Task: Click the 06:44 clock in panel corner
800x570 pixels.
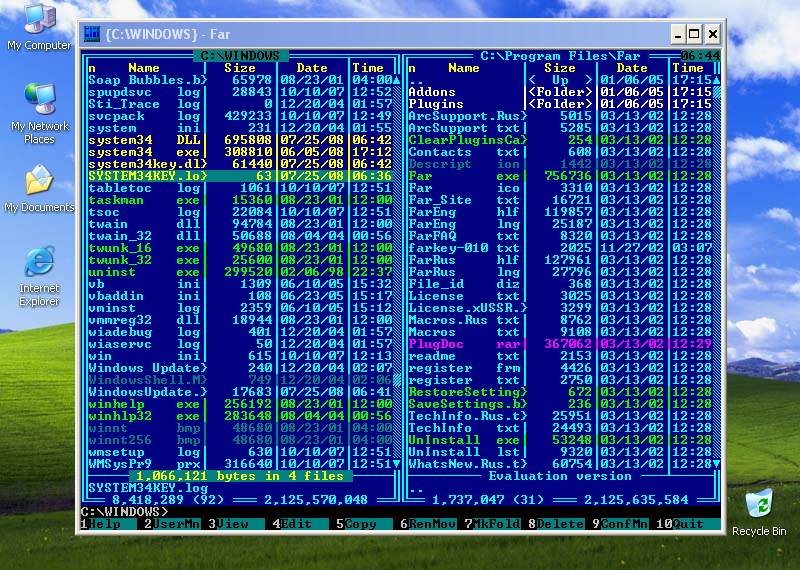Action: [x=700, y=56]
